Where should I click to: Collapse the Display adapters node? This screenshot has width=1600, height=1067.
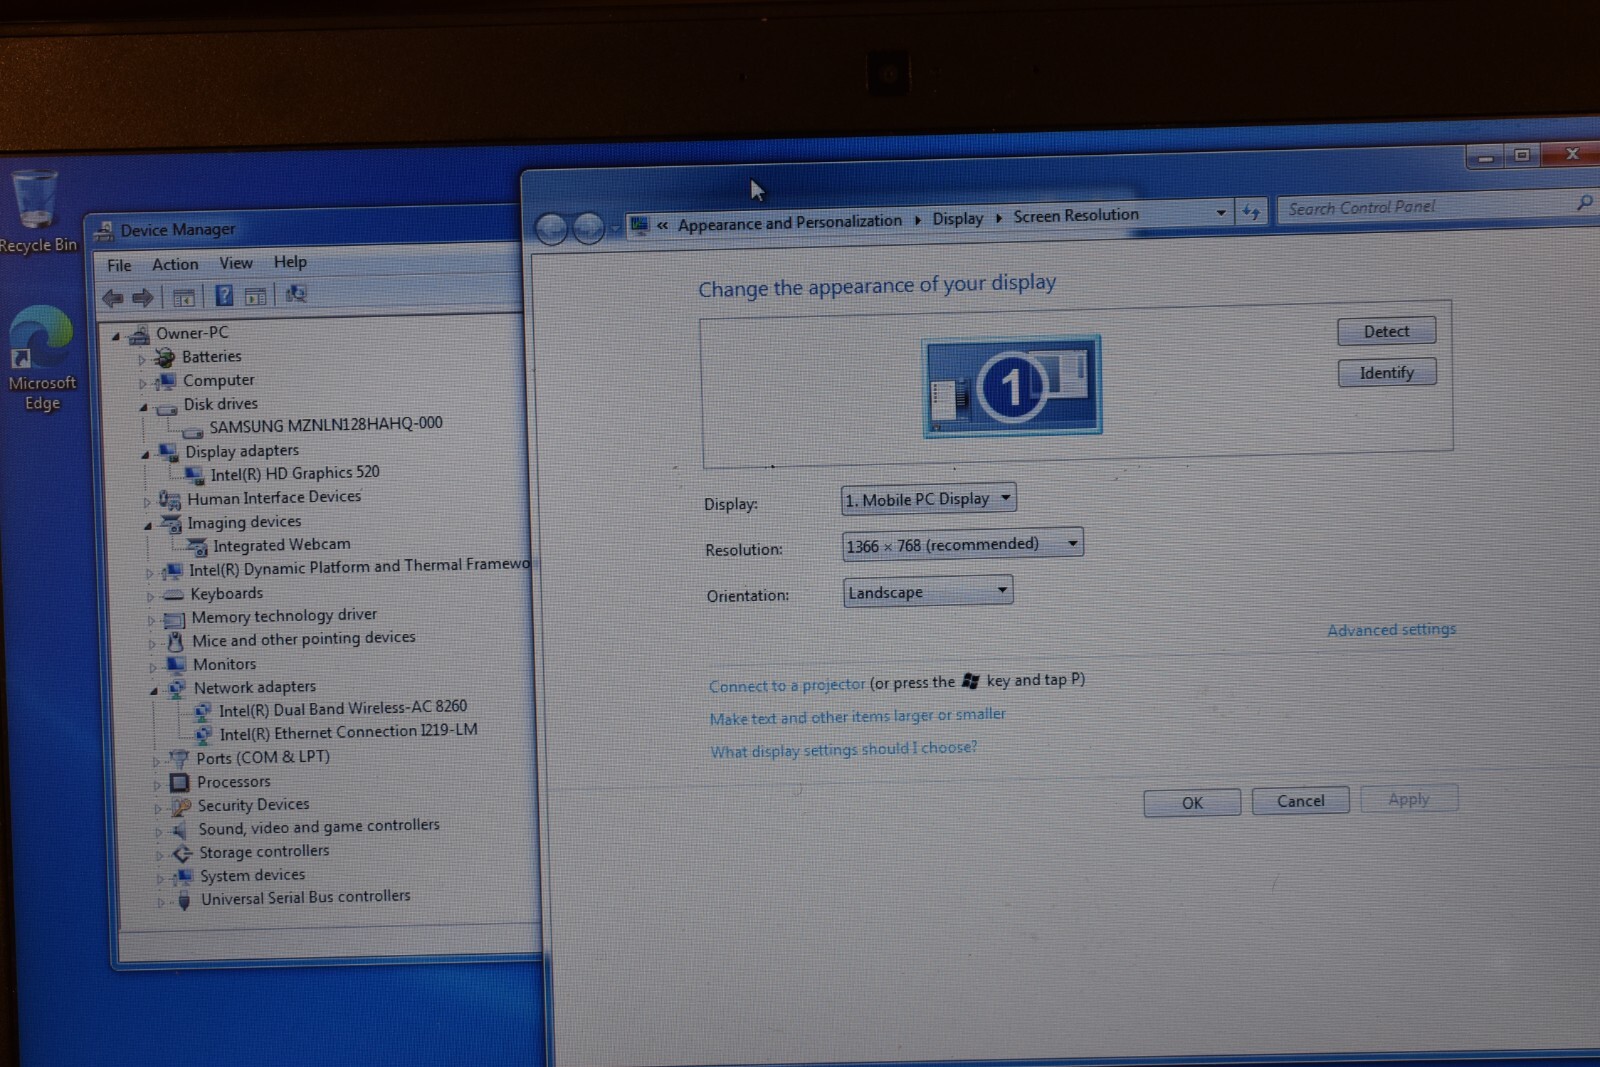point(145,454)
